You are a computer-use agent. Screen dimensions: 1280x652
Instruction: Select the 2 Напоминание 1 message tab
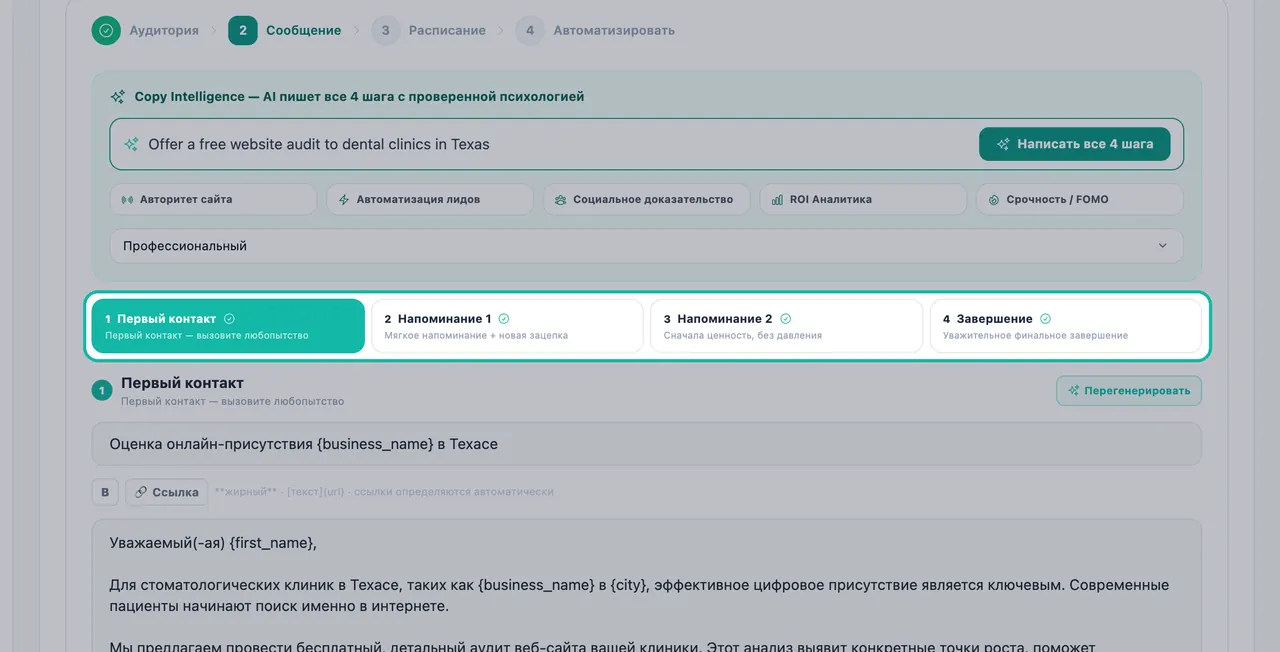(x=507, y=326)
